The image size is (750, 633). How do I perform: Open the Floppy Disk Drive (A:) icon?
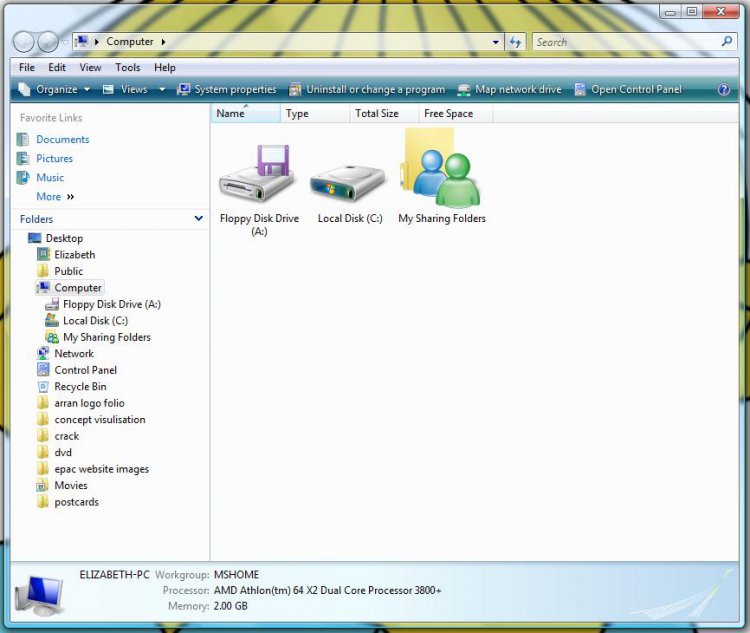258,175
